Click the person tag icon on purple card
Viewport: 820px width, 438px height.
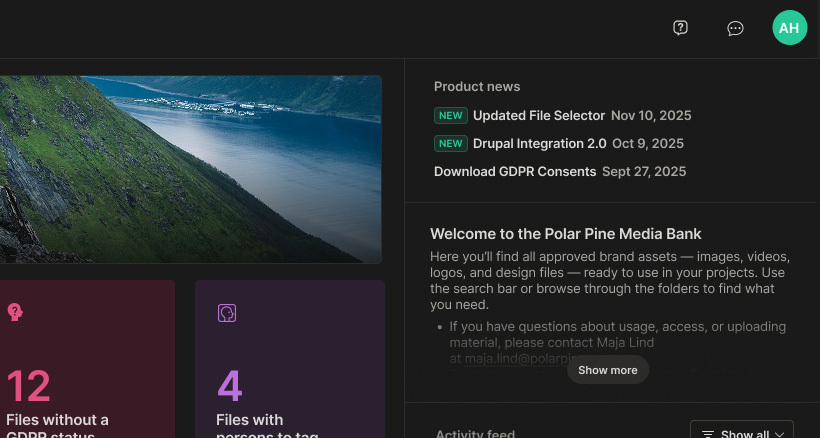coord(227,313)
